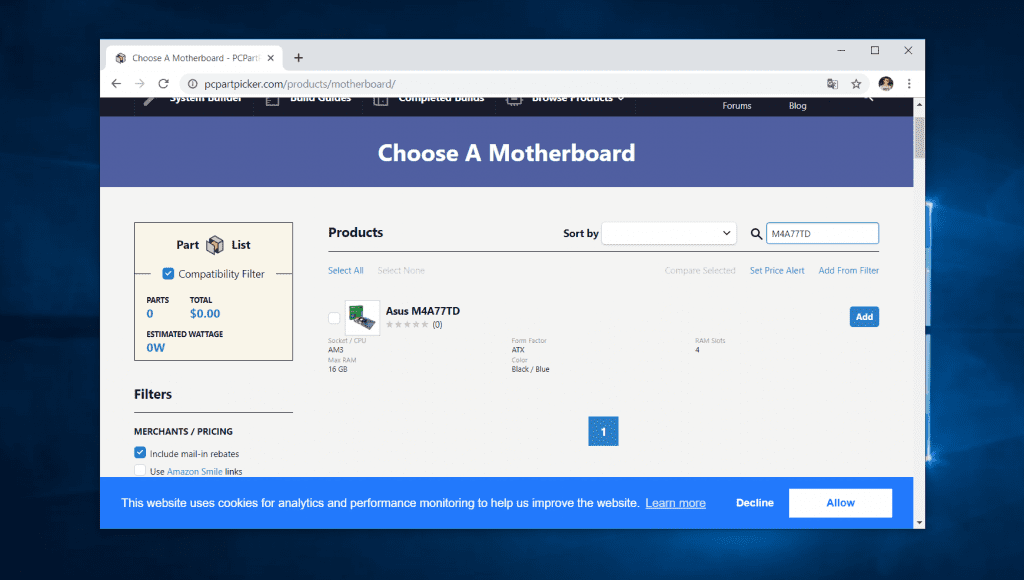This screenshot has width=1024, height=580.
Task: Click scrollbar up arrow
Action: click(920, 104)
